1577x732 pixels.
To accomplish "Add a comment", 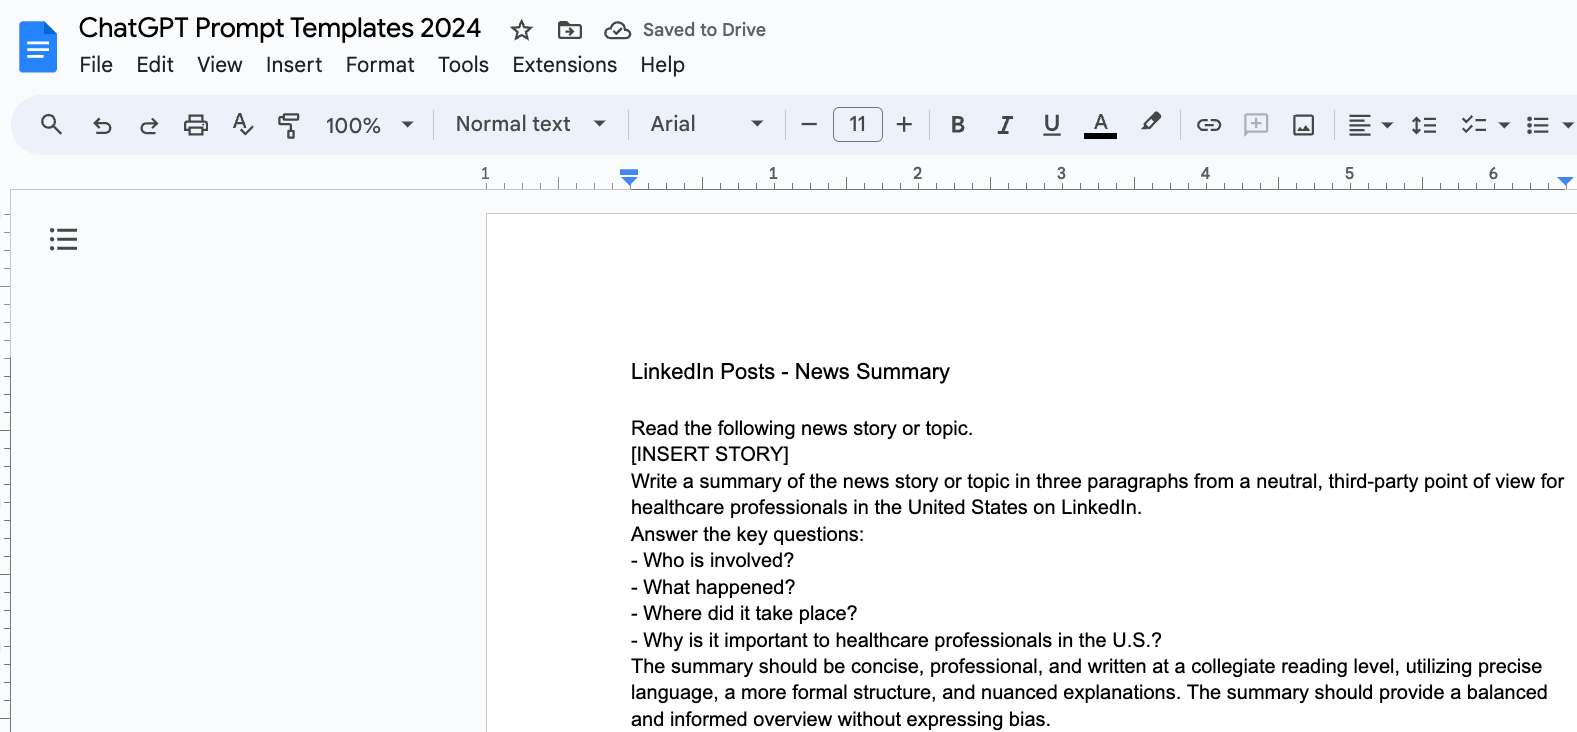I will point(1256,124).
